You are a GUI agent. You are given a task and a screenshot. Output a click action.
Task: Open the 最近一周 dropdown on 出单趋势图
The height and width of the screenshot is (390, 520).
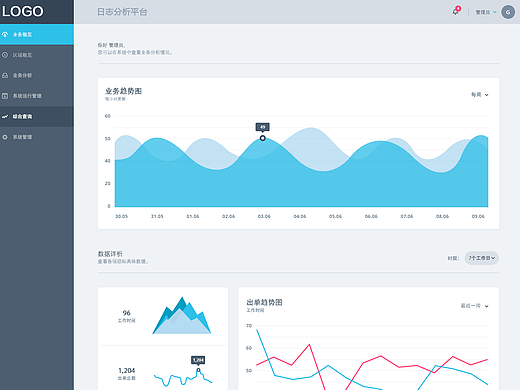tap(475, 306)
